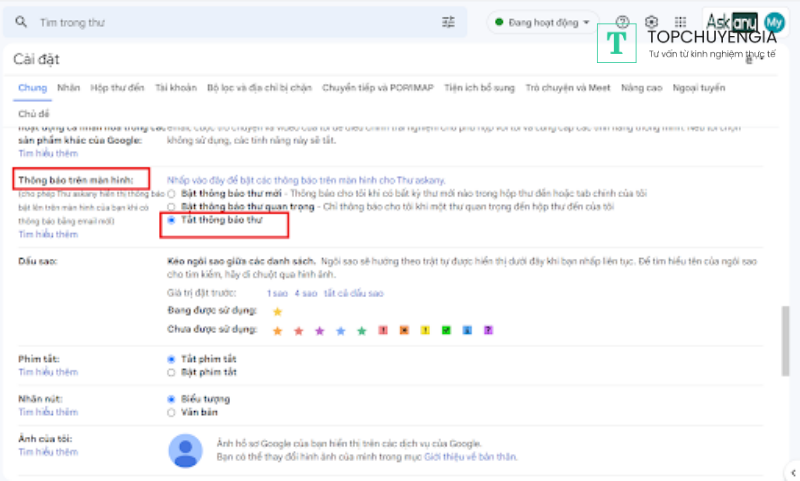
Task: Enable 'Bật phím tắt' radio option
Action: tap(171, 372)
